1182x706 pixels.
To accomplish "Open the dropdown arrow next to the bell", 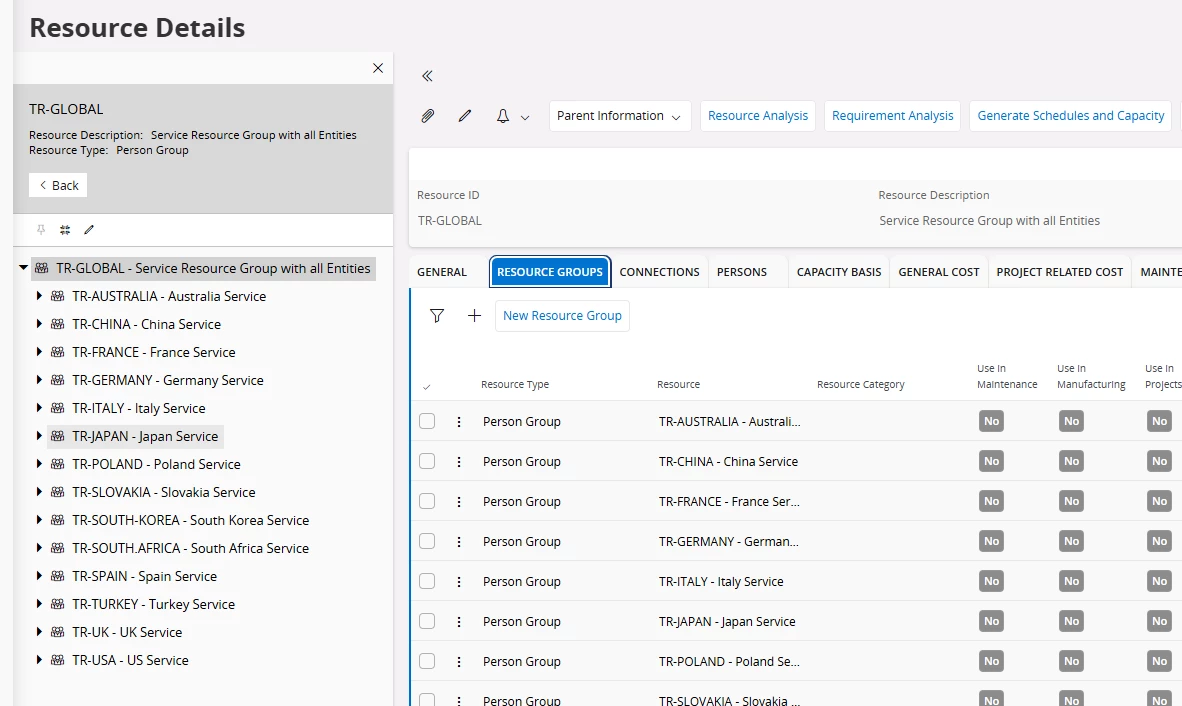I will point(525,118).
